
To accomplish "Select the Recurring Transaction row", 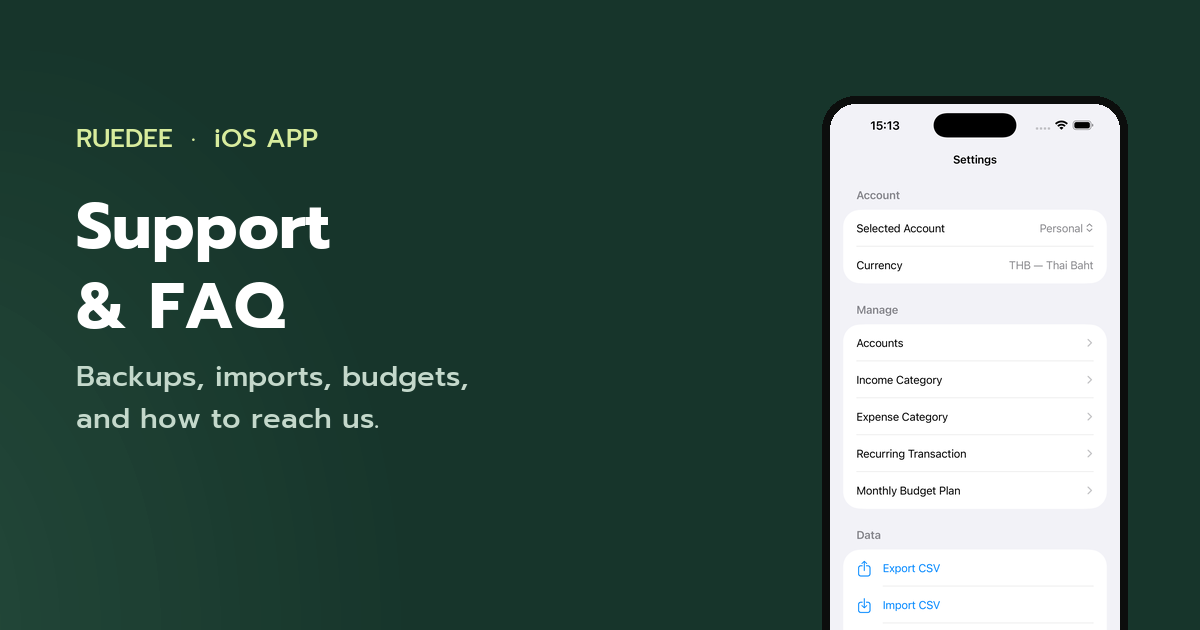I will 975,454.
